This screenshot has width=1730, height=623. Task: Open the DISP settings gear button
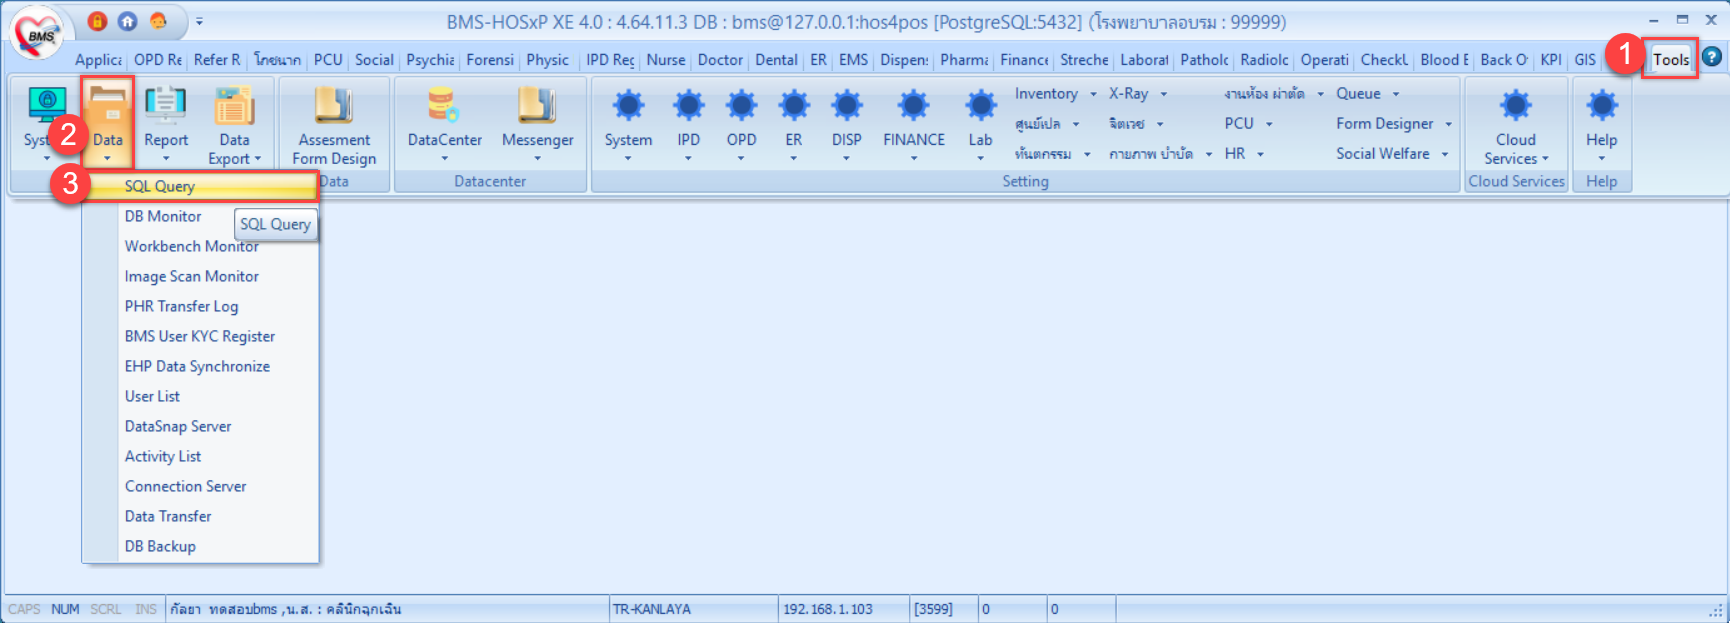pyautogui.click(x=846, y=124)
